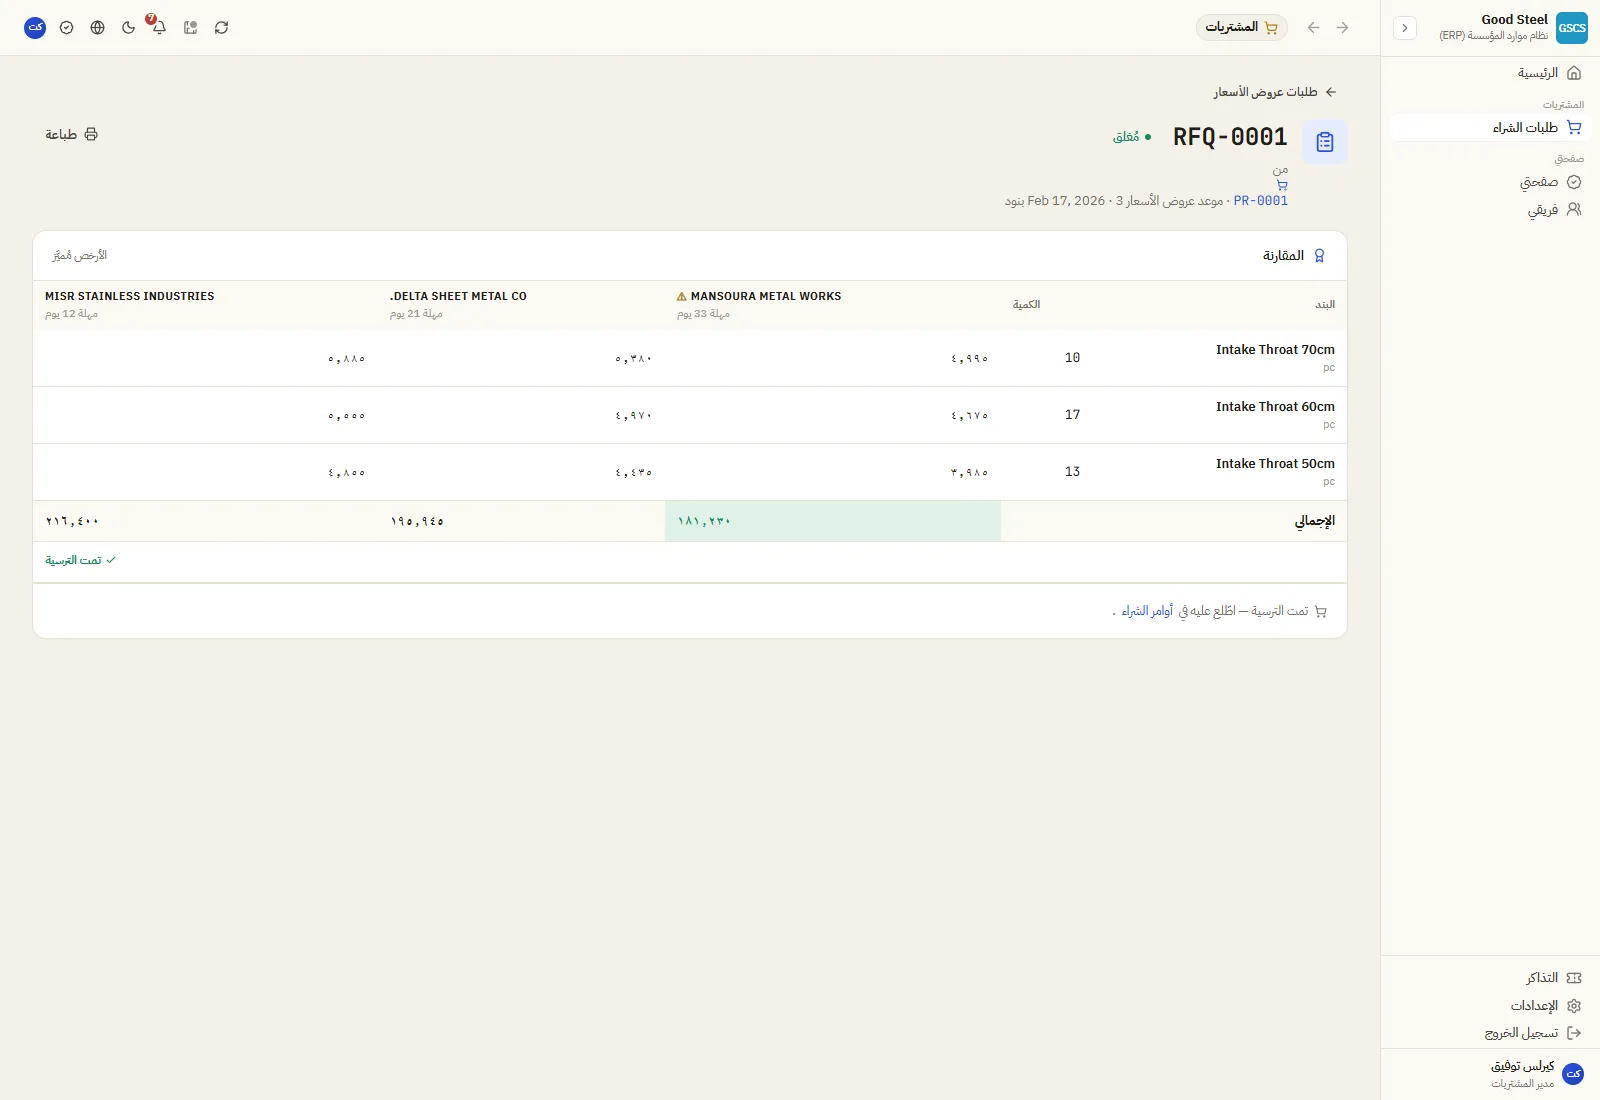
Task: Open the notifications bell with badge 7
Action: pos(158,27)
